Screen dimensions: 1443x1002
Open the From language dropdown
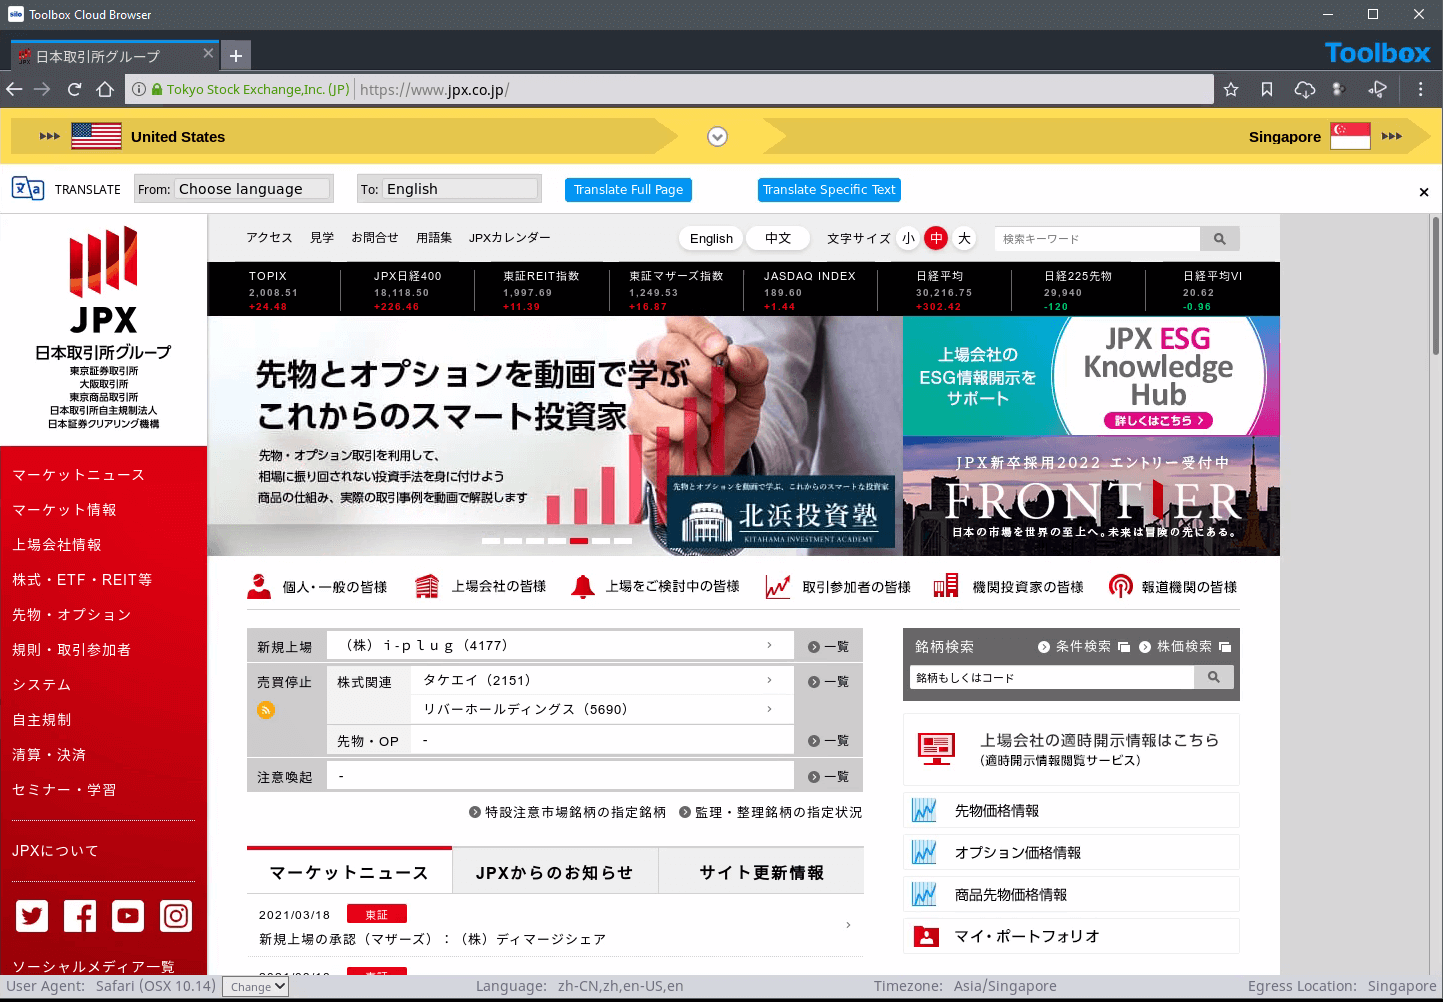pos(252,188)
